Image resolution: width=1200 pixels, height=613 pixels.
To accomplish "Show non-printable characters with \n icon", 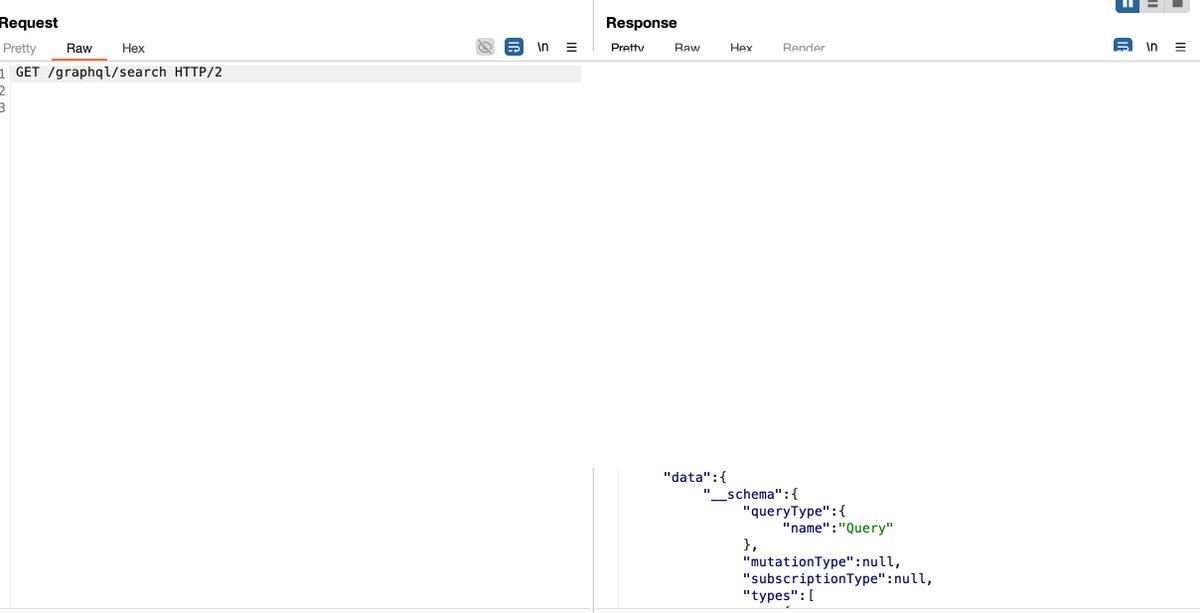I will pos(543,46).
